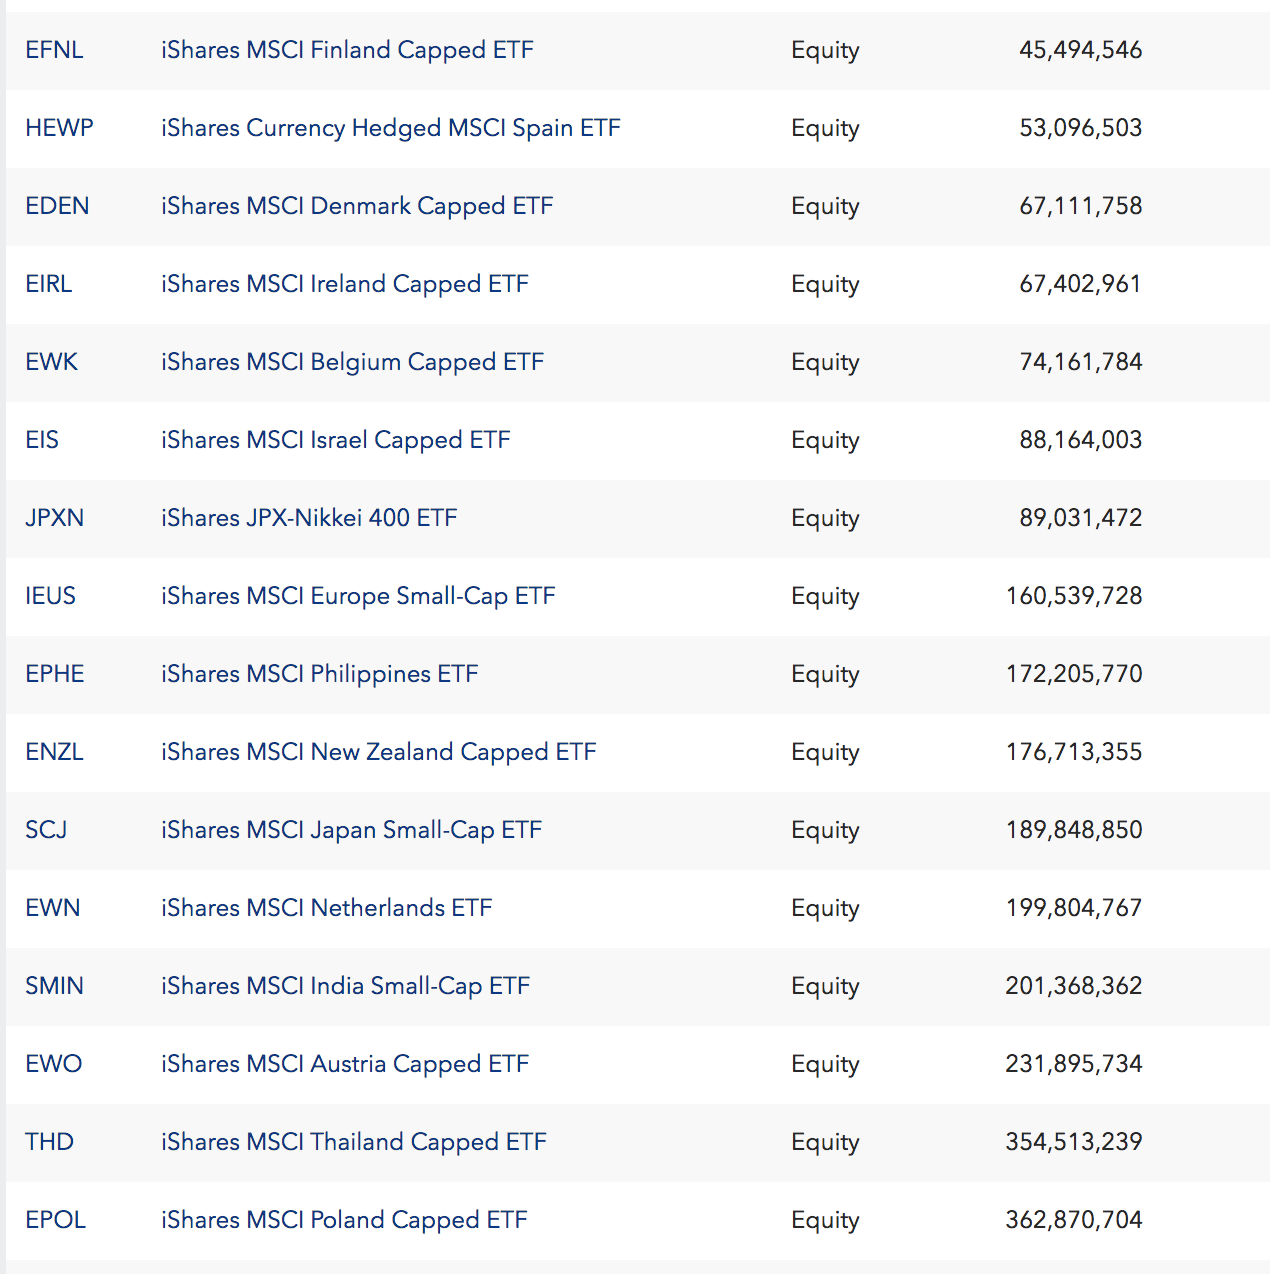1270x1274 pixels.
Task: Select the EDEN ticker link
Action: click(x=57, y=206)
